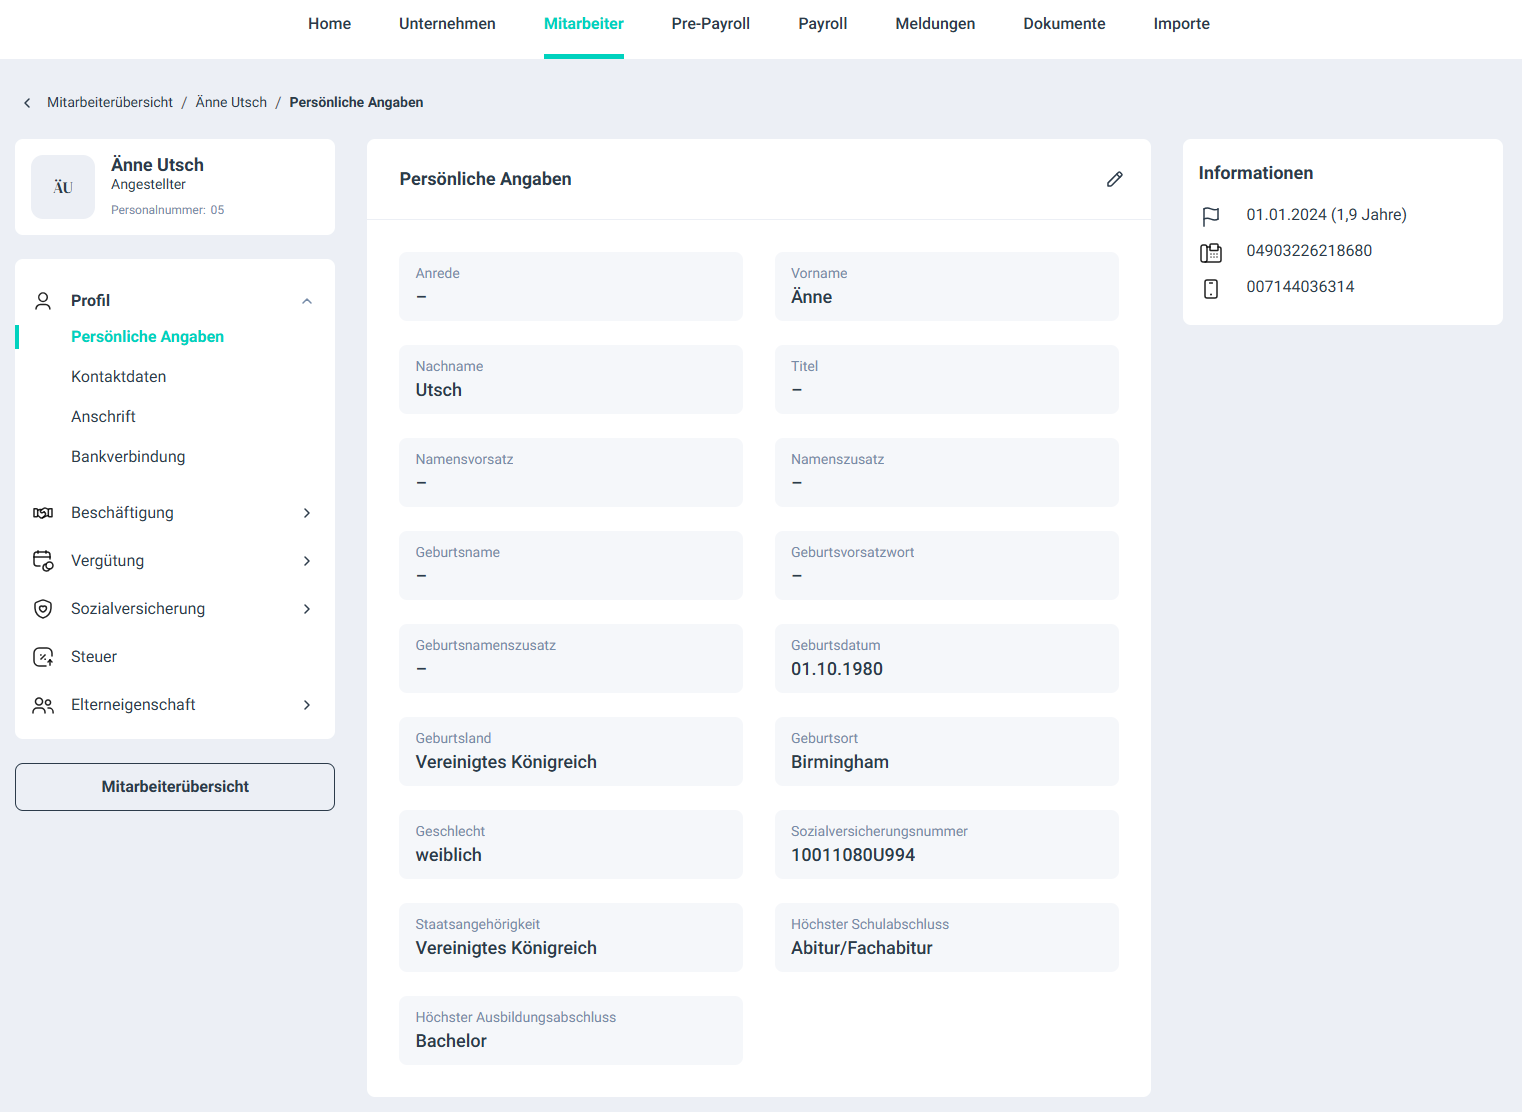Expand the Beschäftigung section arrow
The height and width of the screenshot is (1112, 1522).
coord(307,513)
